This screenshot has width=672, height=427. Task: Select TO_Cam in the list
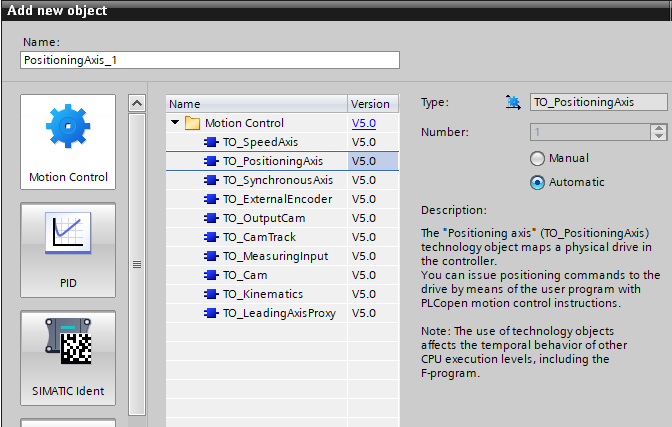tap(245, 275)
